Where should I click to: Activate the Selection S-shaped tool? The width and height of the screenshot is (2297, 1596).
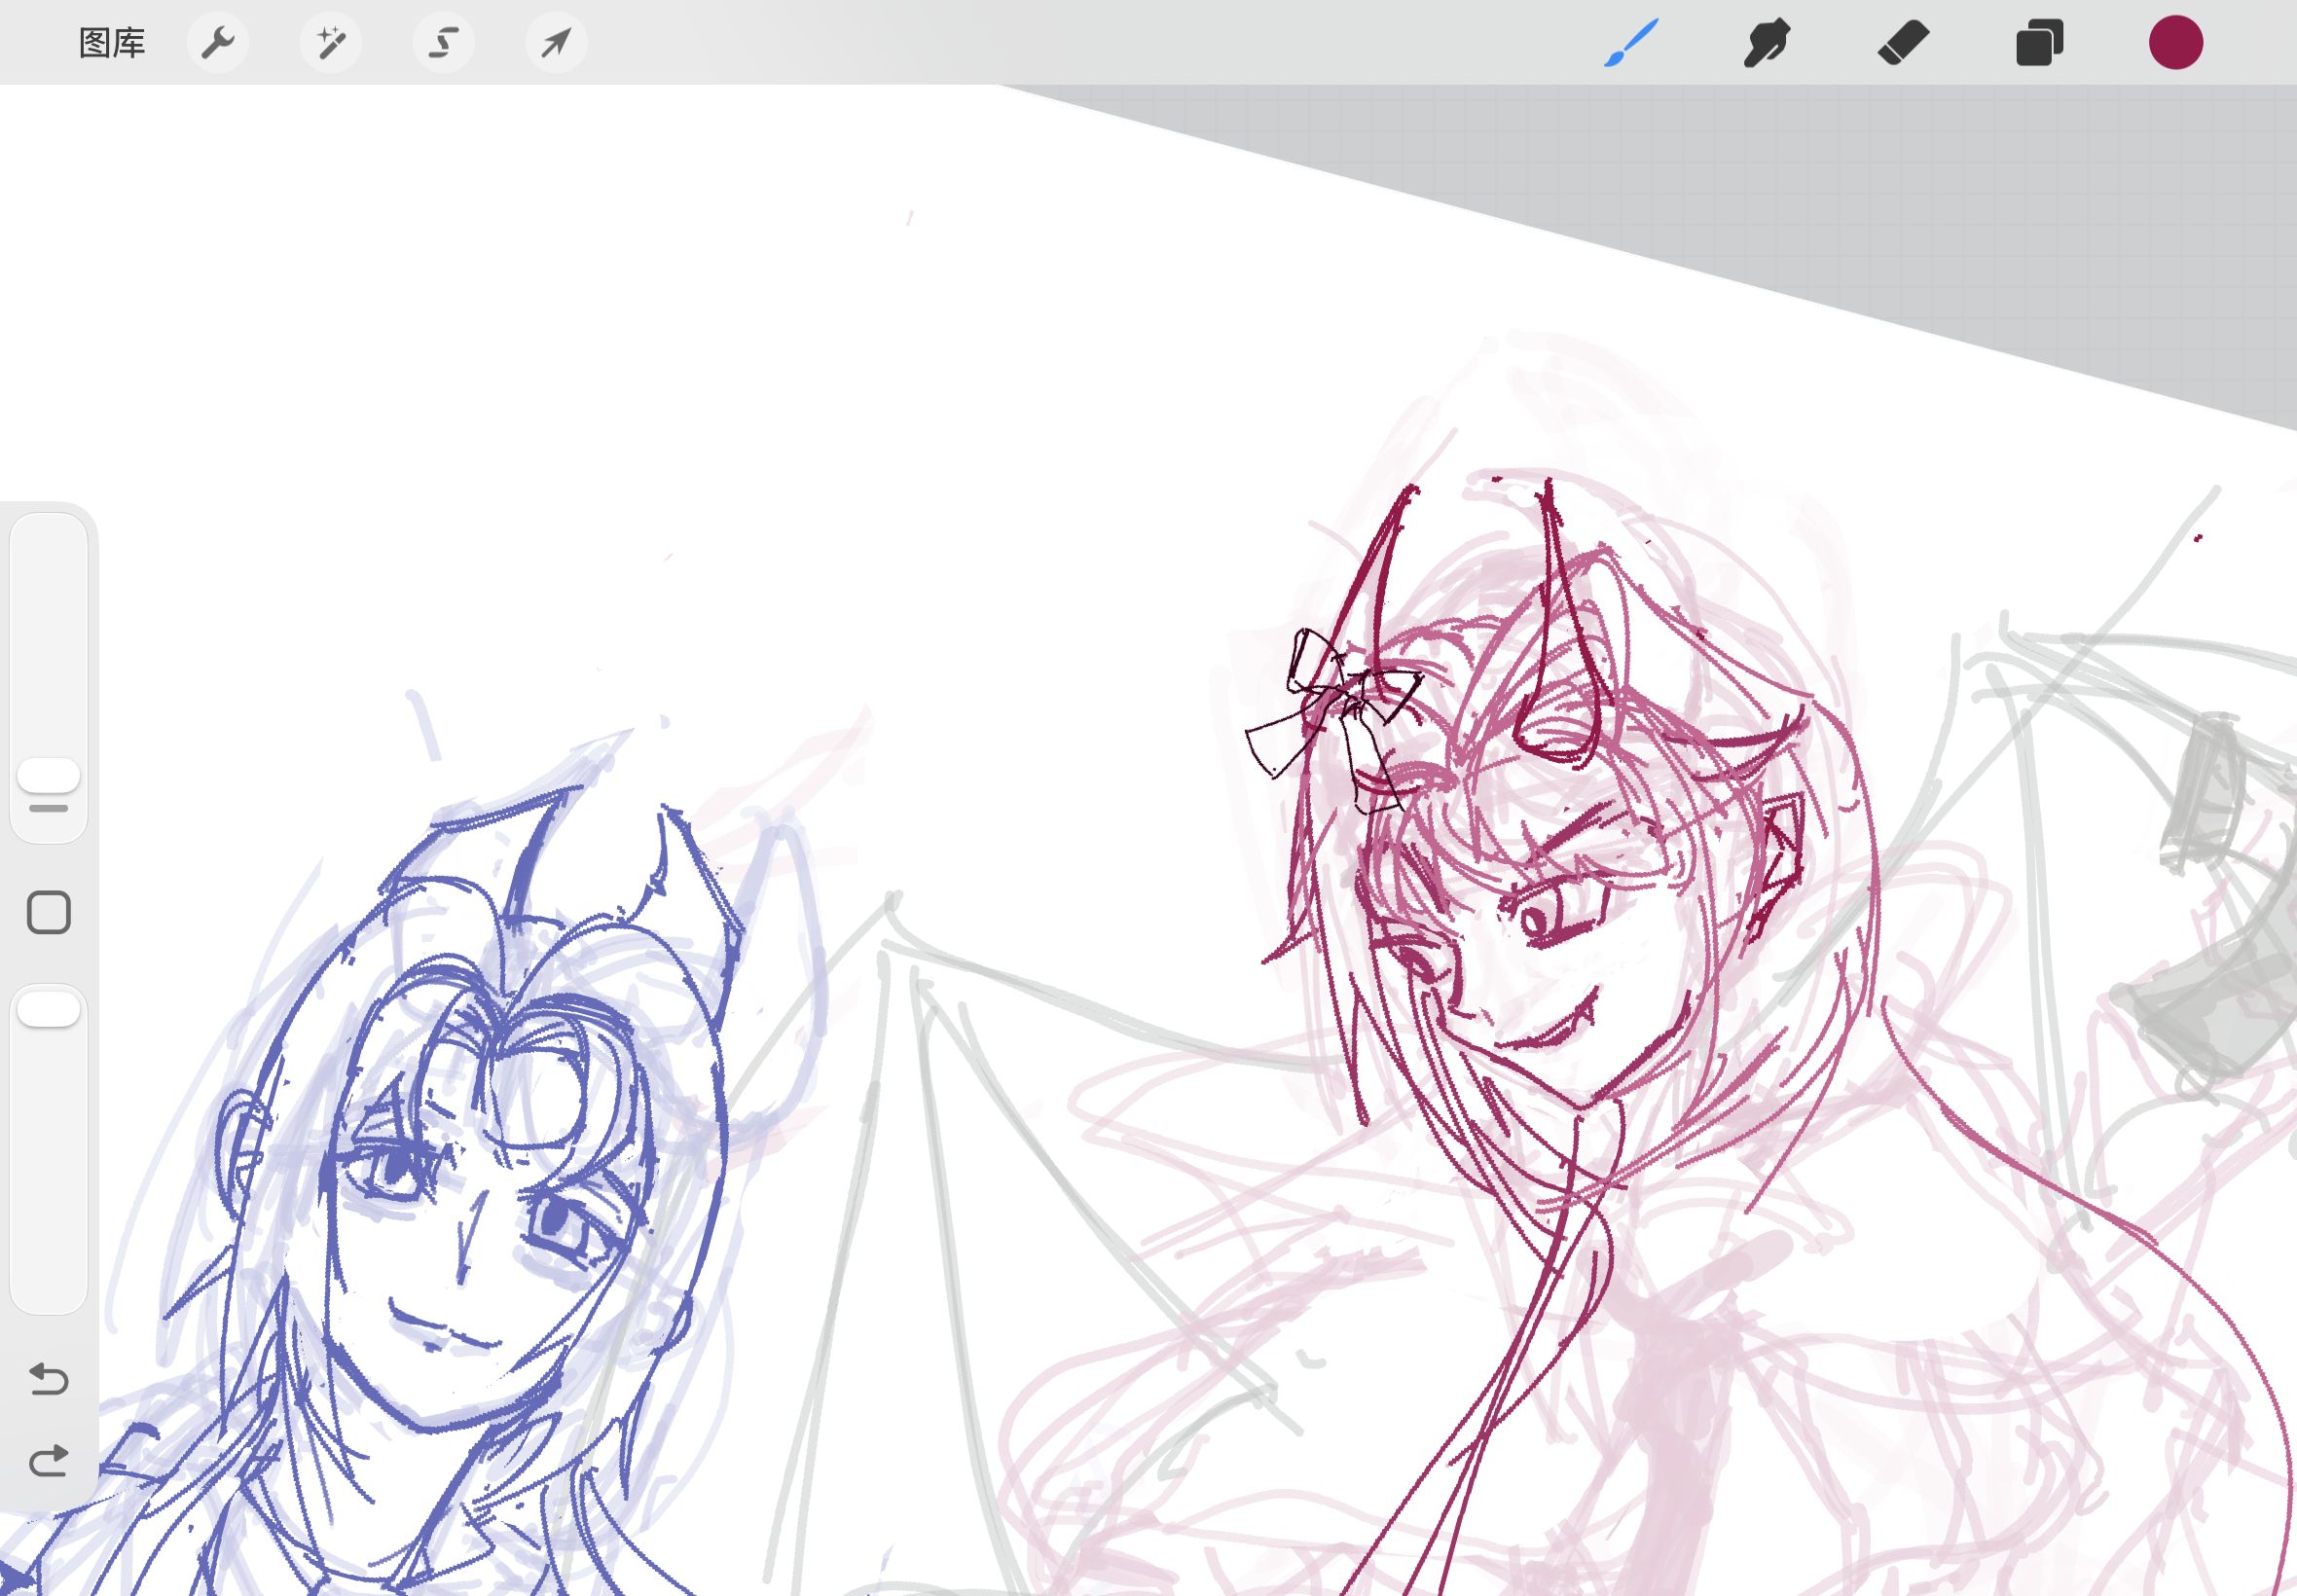(x=444, y=43)
